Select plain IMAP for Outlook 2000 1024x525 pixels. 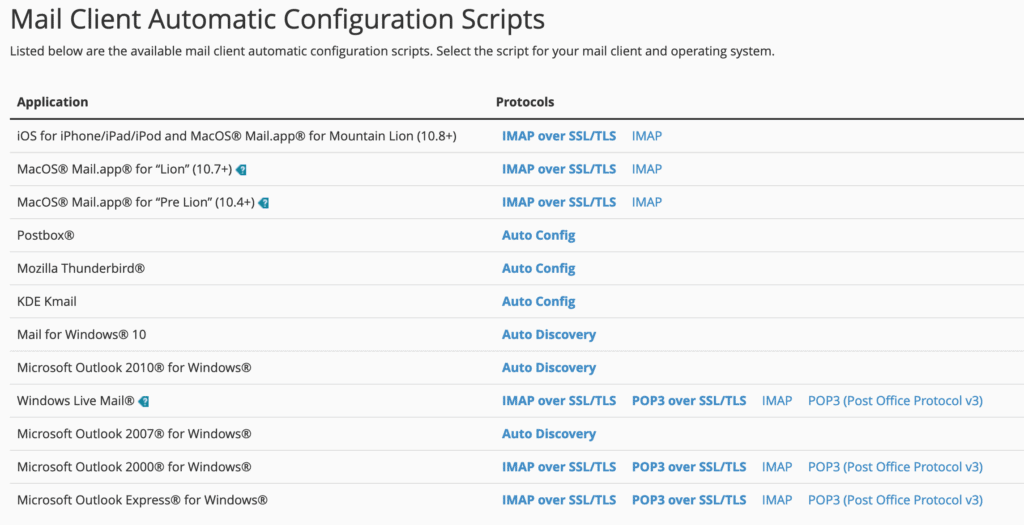point(776,466)
